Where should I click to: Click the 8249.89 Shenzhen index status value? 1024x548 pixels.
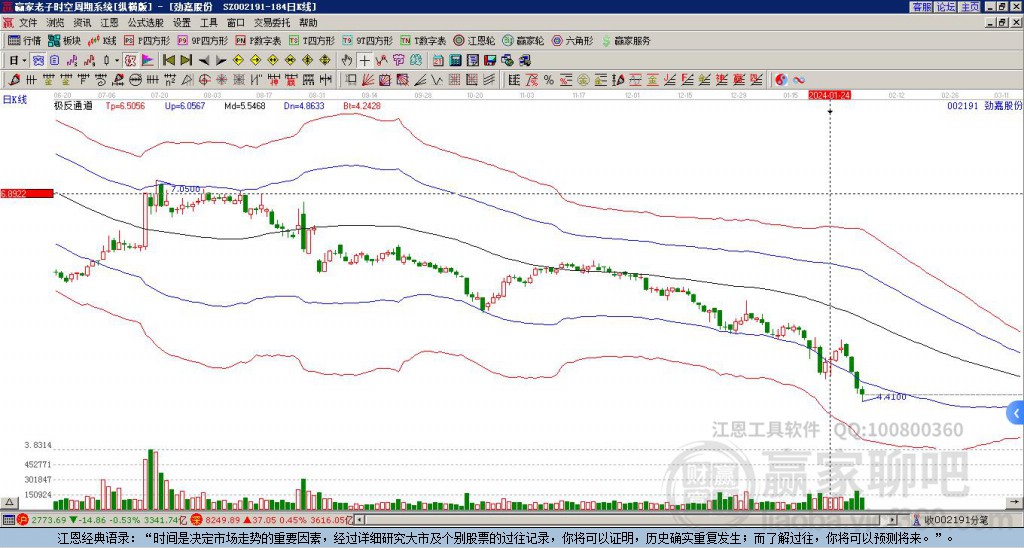[x=223, y=520]
